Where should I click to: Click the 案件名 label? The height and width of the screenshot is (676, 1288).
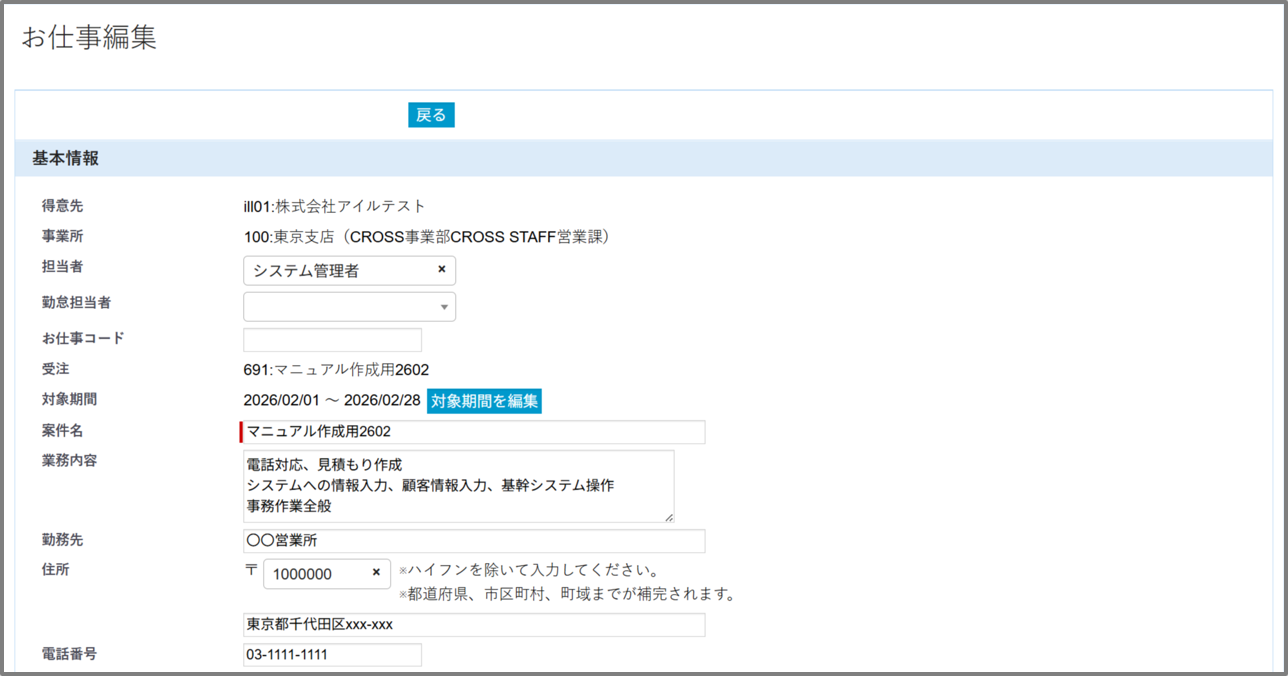coord(62,430)
